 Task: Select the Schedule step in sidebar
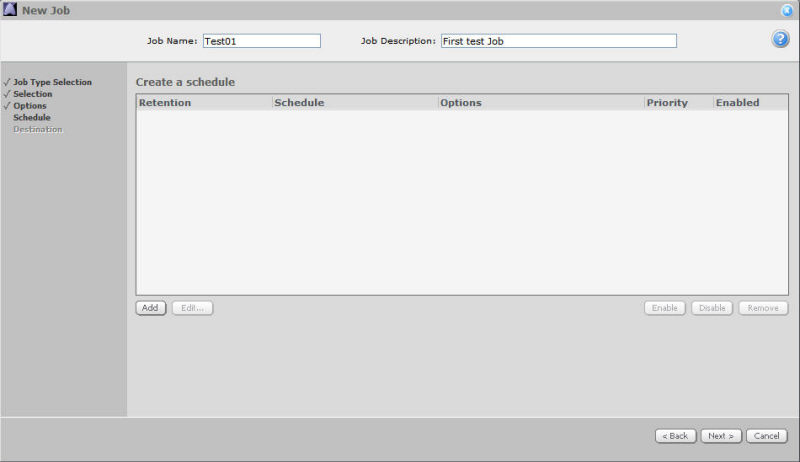(x=31, y=118)
